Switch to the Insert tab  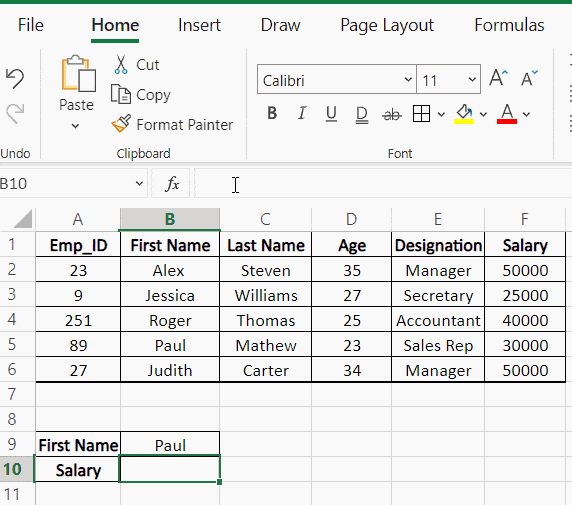coord(199,25)
